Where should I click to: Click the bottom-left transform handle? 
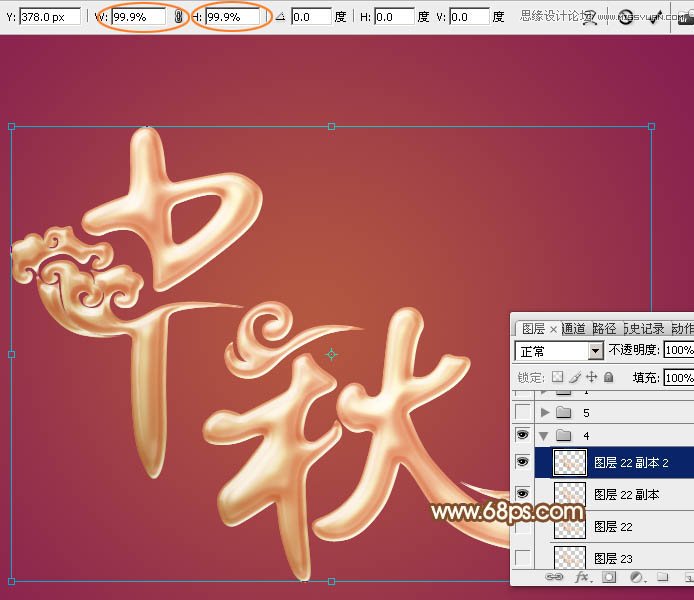12,581
